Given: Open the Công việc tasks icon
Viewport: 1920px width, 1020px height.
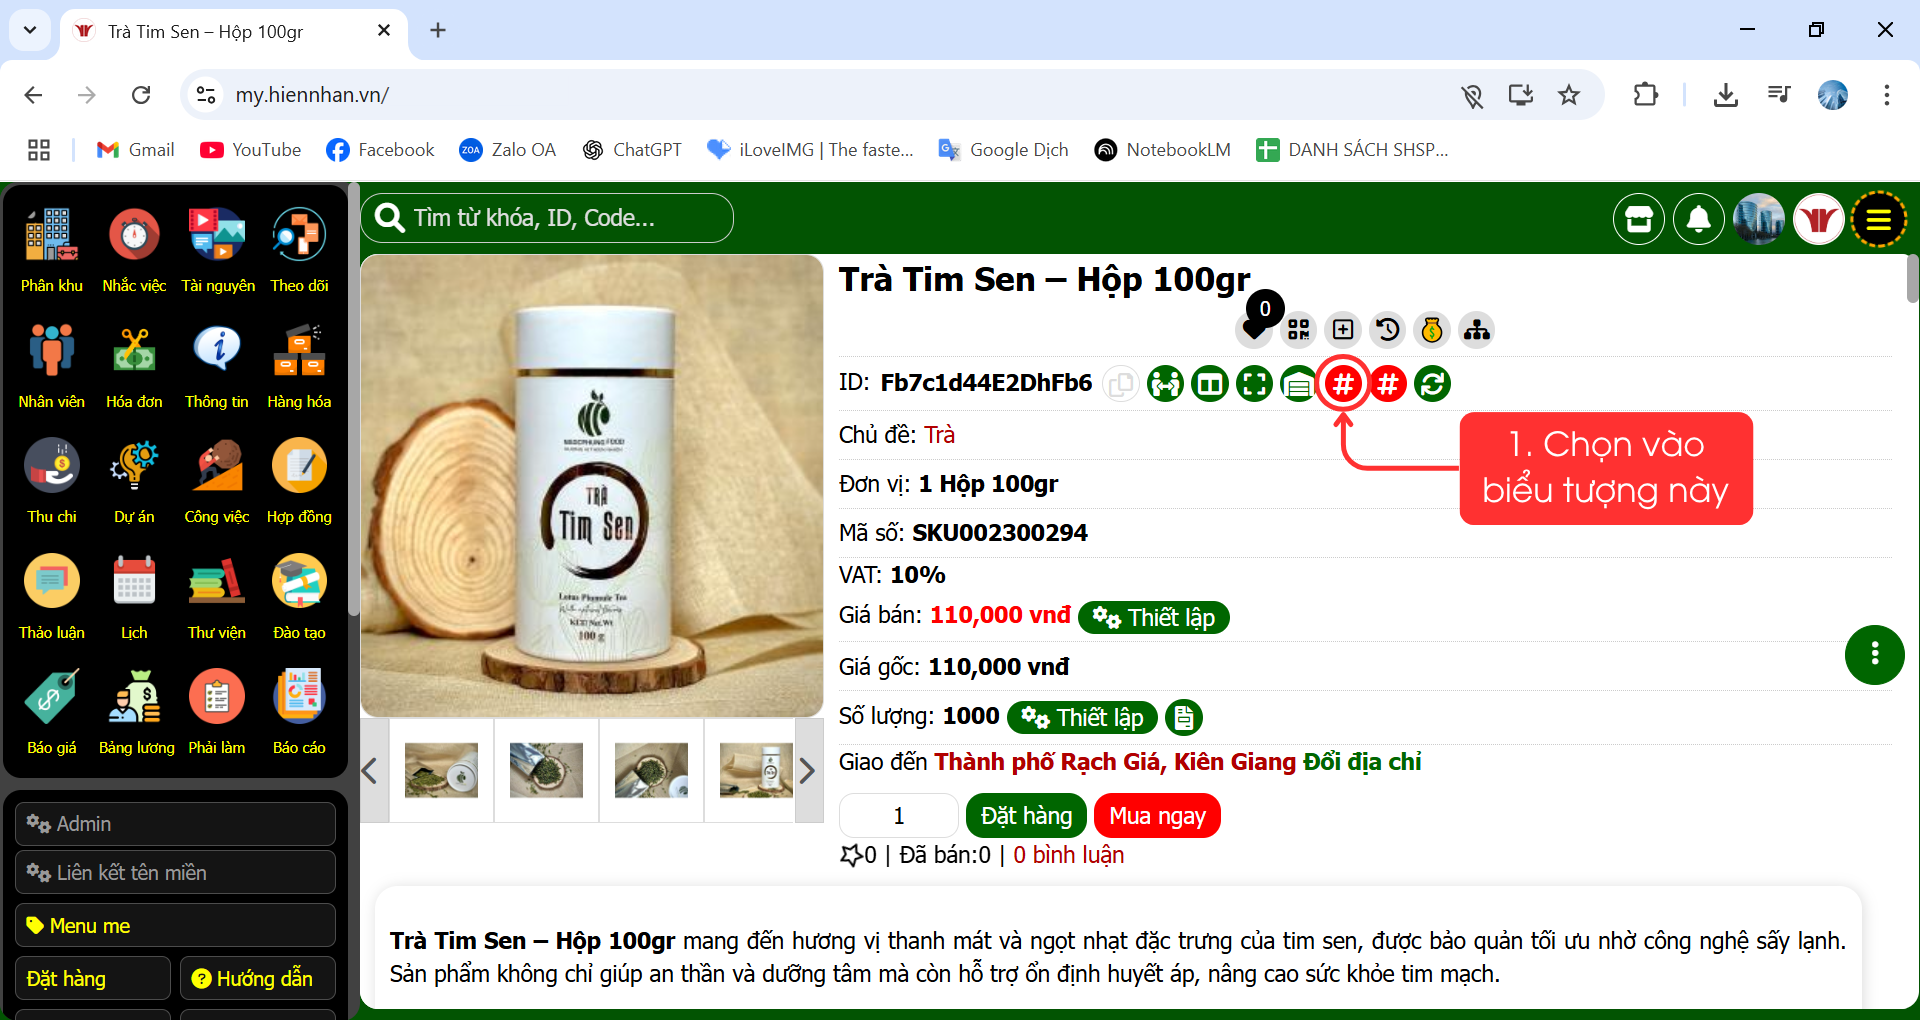Looking at the screenshot, I should 217,466.
